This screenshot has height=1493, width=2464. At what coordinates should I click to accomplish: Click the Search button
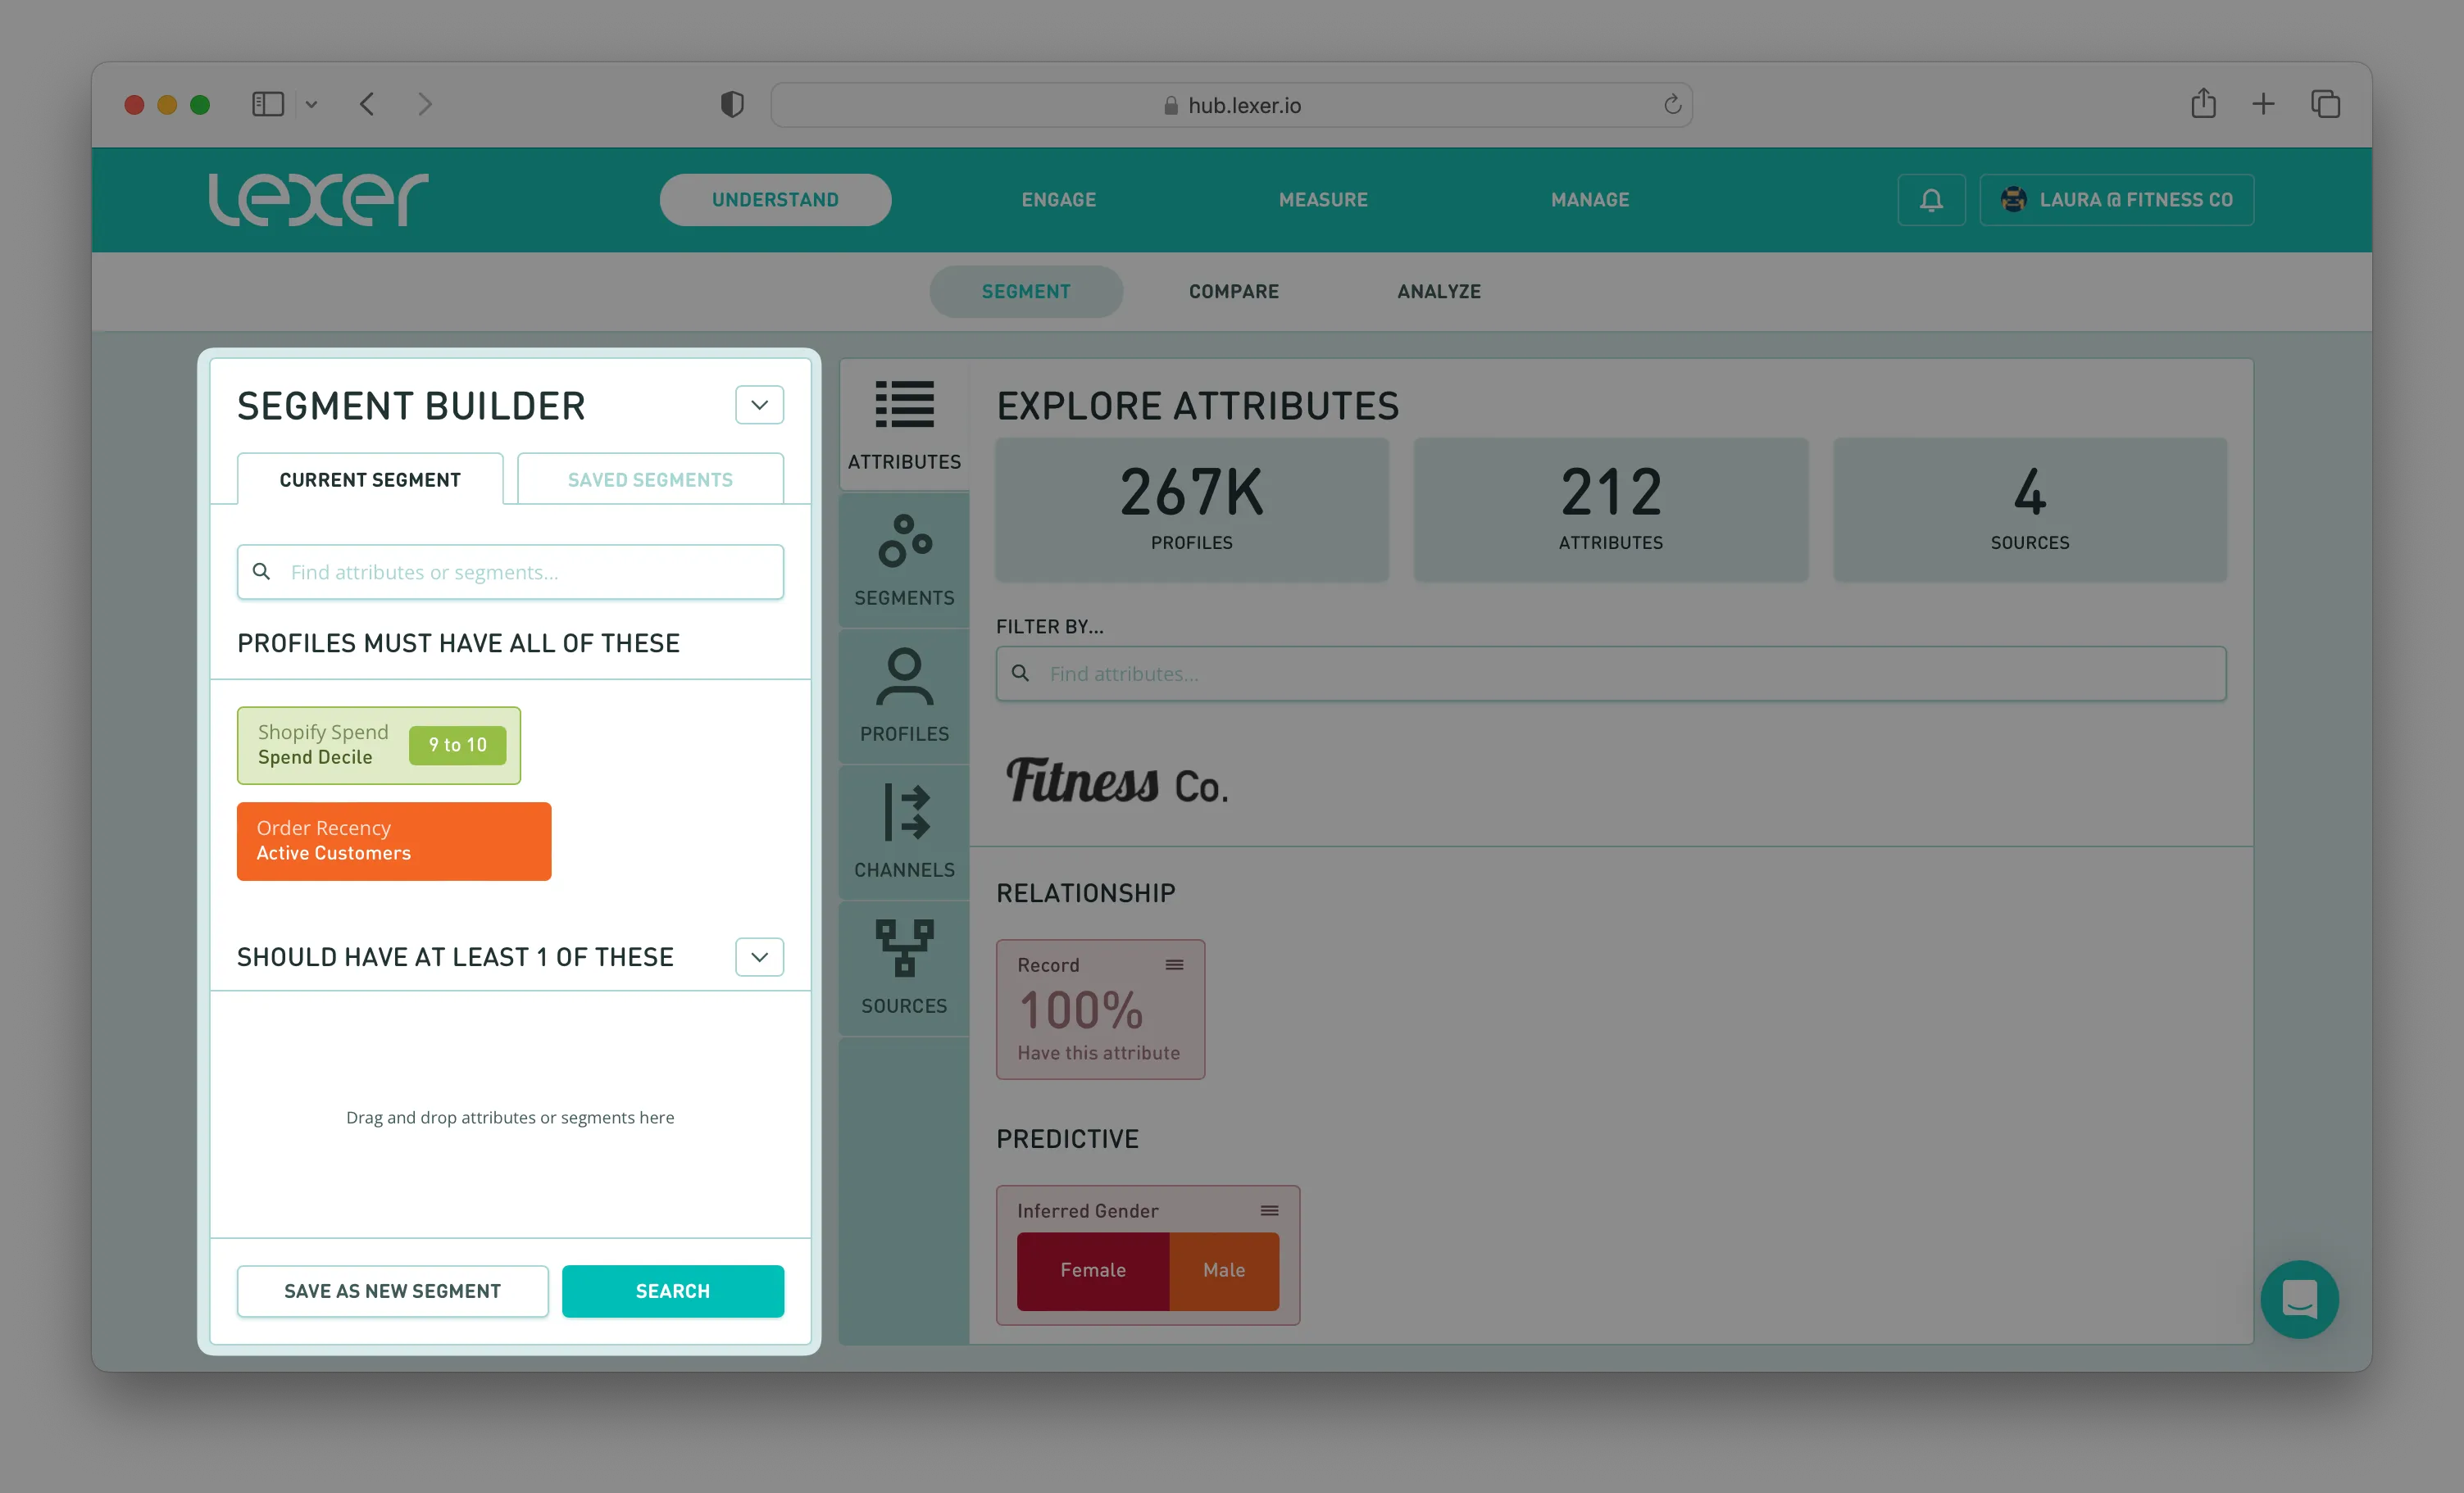pos(672,1291)
